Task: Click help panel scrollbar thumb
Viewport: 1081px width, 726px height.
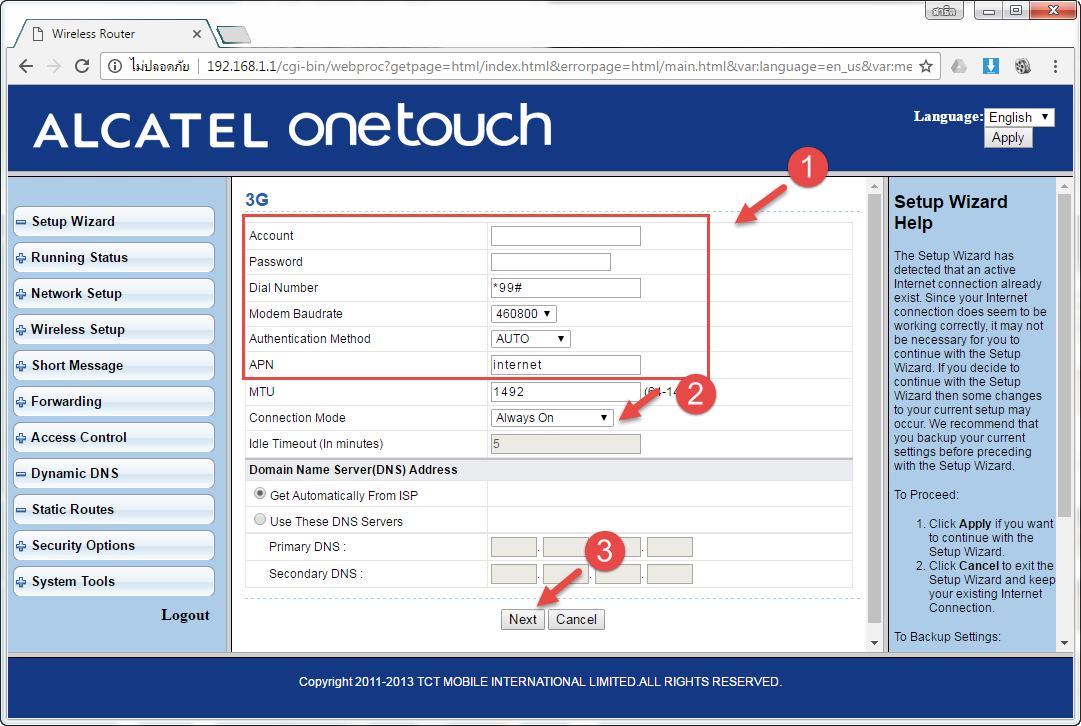Action: pyautogui.click(x=1064, y=355)
